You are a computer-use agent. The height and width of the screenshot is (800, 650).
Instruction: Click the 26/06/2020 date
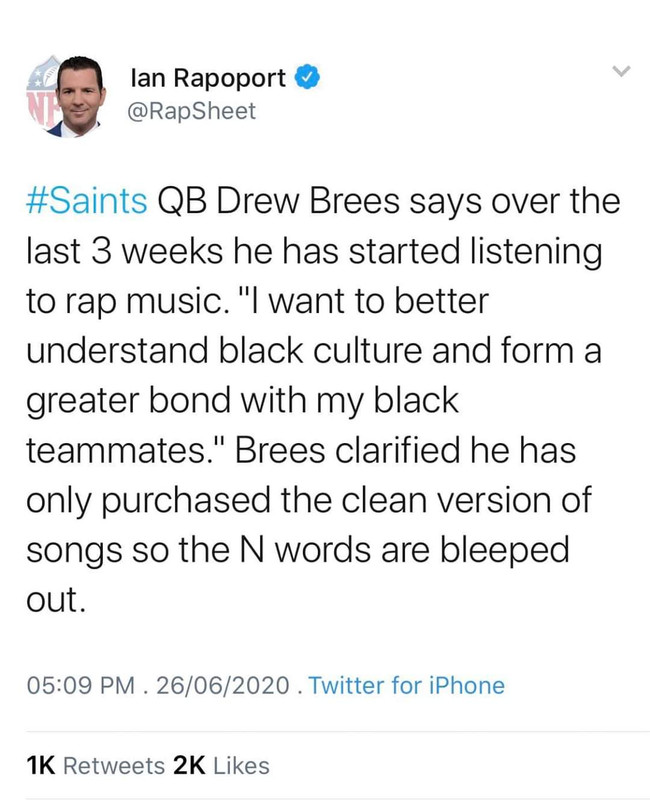pos(223,685)
